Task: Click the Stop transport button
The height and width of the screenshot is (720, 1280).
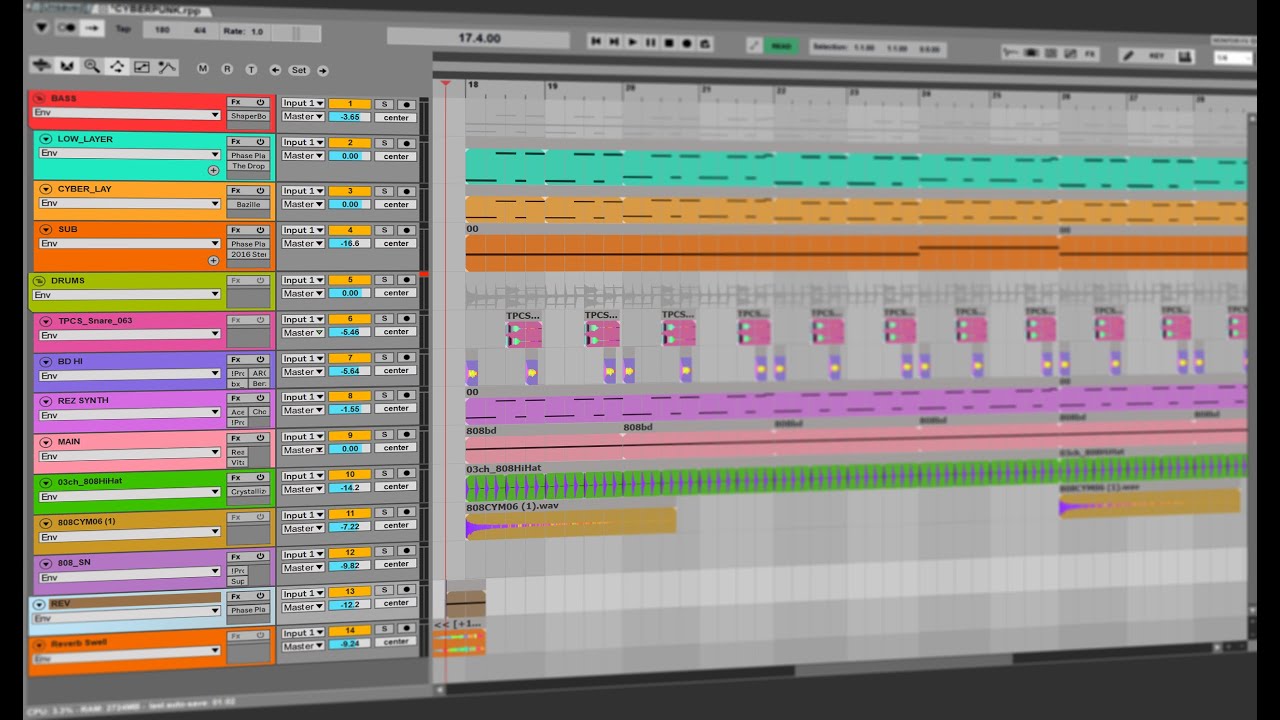Action: [x=670, y=43]
